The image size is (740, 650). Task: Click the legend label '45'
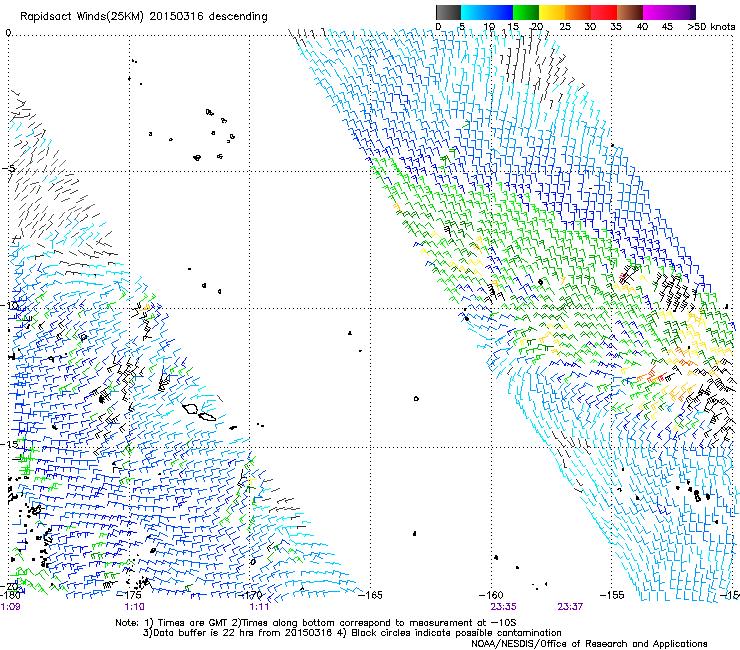[x=667, y=27]
